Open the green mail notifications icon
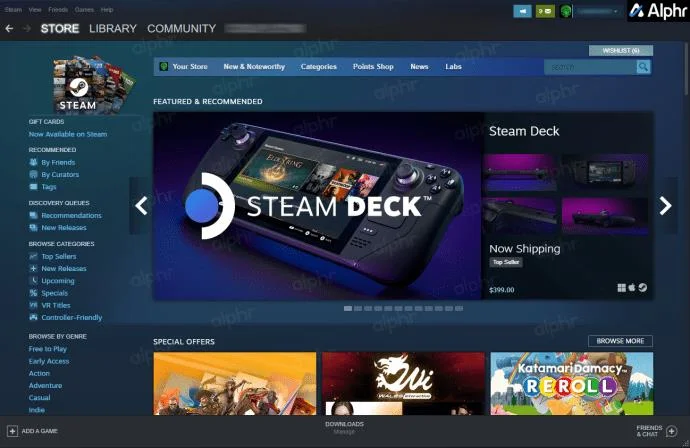Viewport: 690px width, 448px height. coord(545,11)
